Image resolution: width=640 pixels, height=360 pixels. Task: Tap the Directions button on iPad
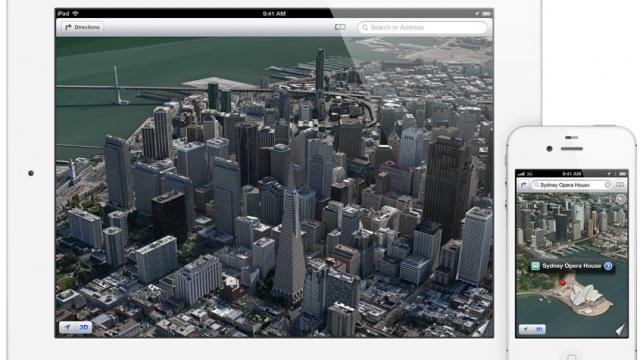tap(83, 27)
